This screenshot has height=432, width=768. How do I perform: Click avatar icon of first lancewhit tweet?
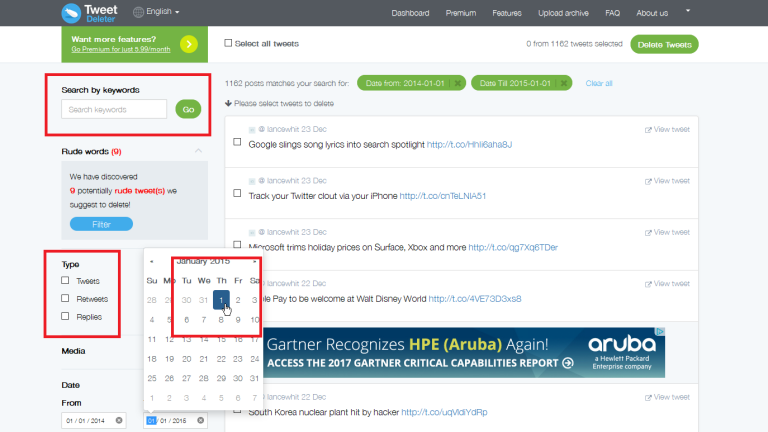click(252, 130)
